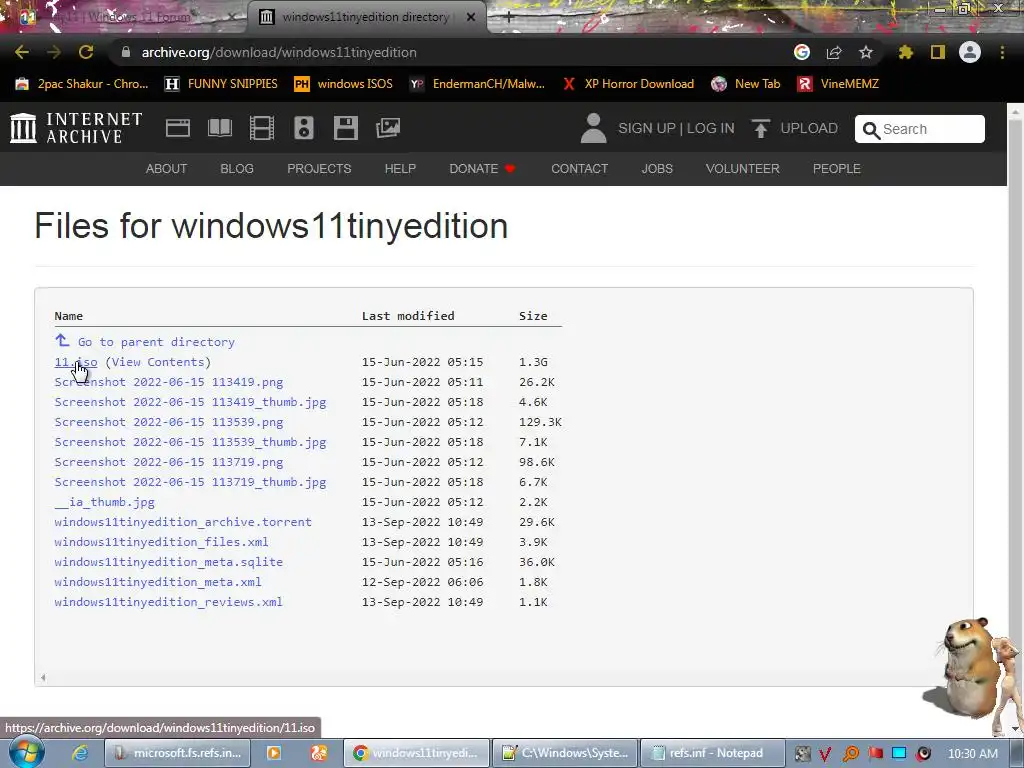Bookmark the page with the star icon
1024x768 pixels.
click(866, 52)
